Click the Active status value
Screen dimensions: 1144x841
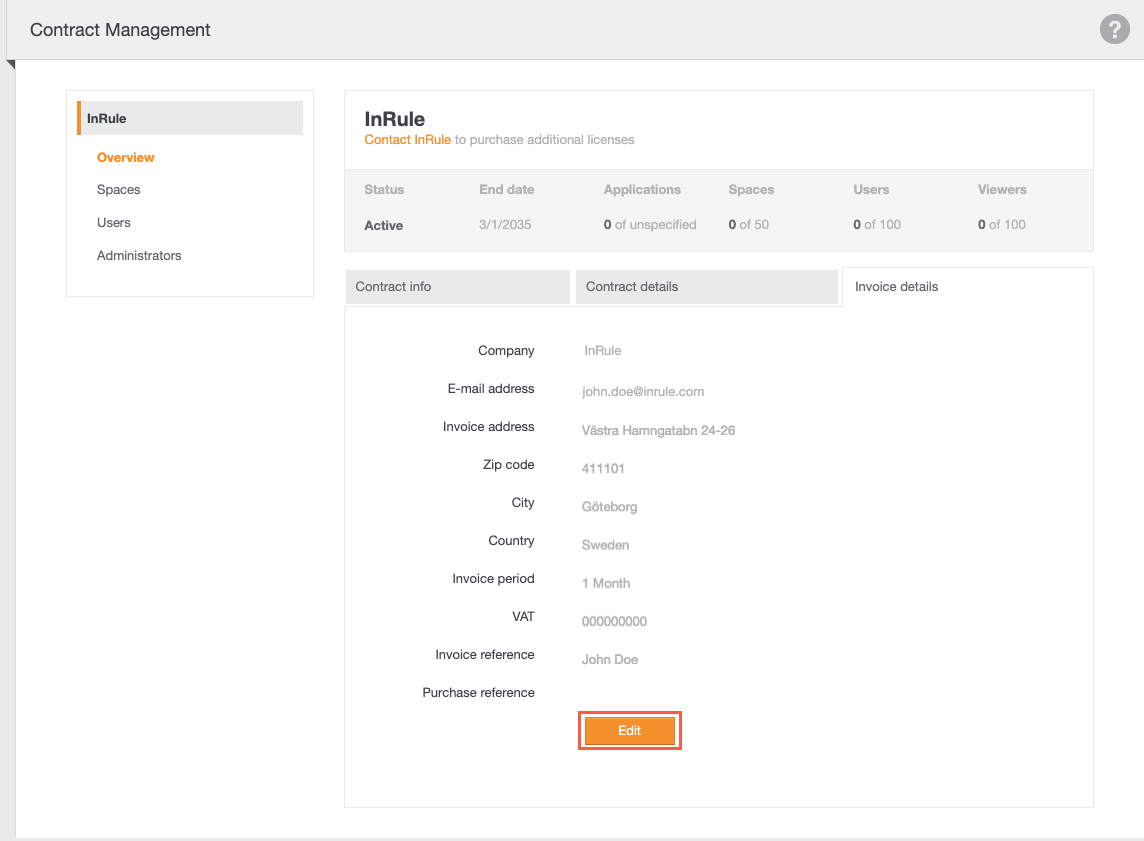pos(383,225)
